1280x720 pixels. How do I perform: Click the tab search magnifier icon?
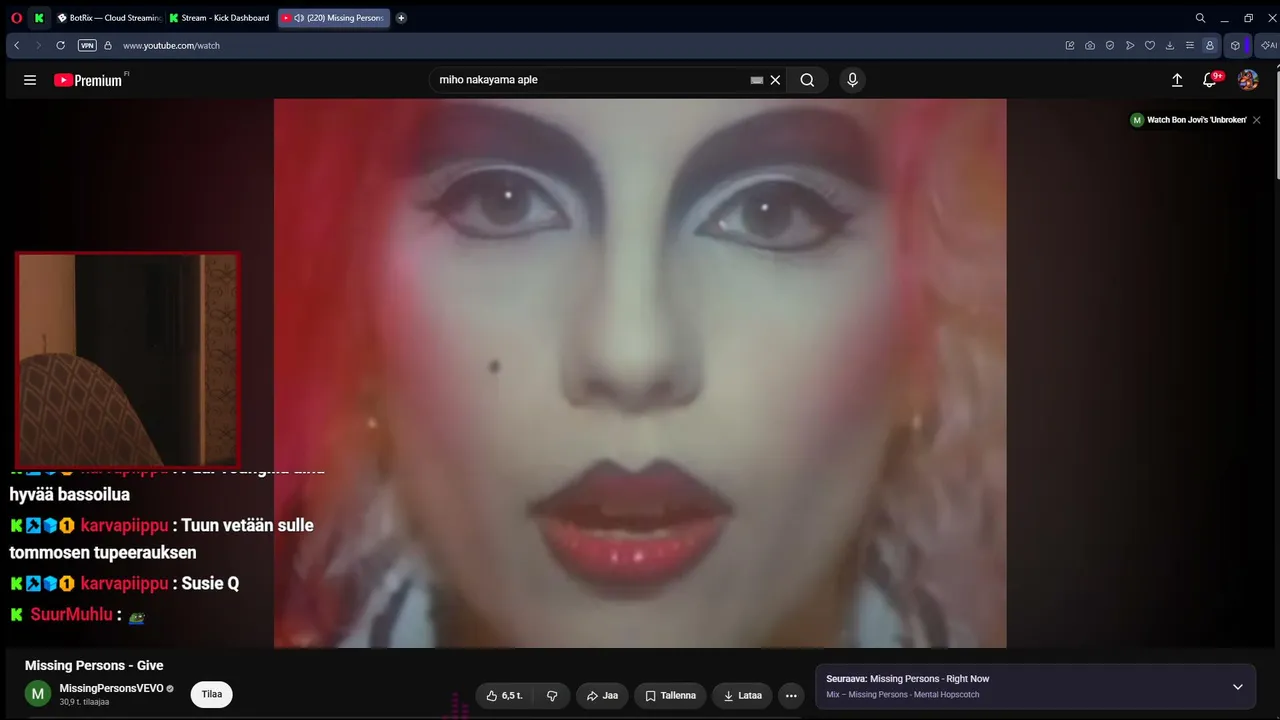(1200, 18)
